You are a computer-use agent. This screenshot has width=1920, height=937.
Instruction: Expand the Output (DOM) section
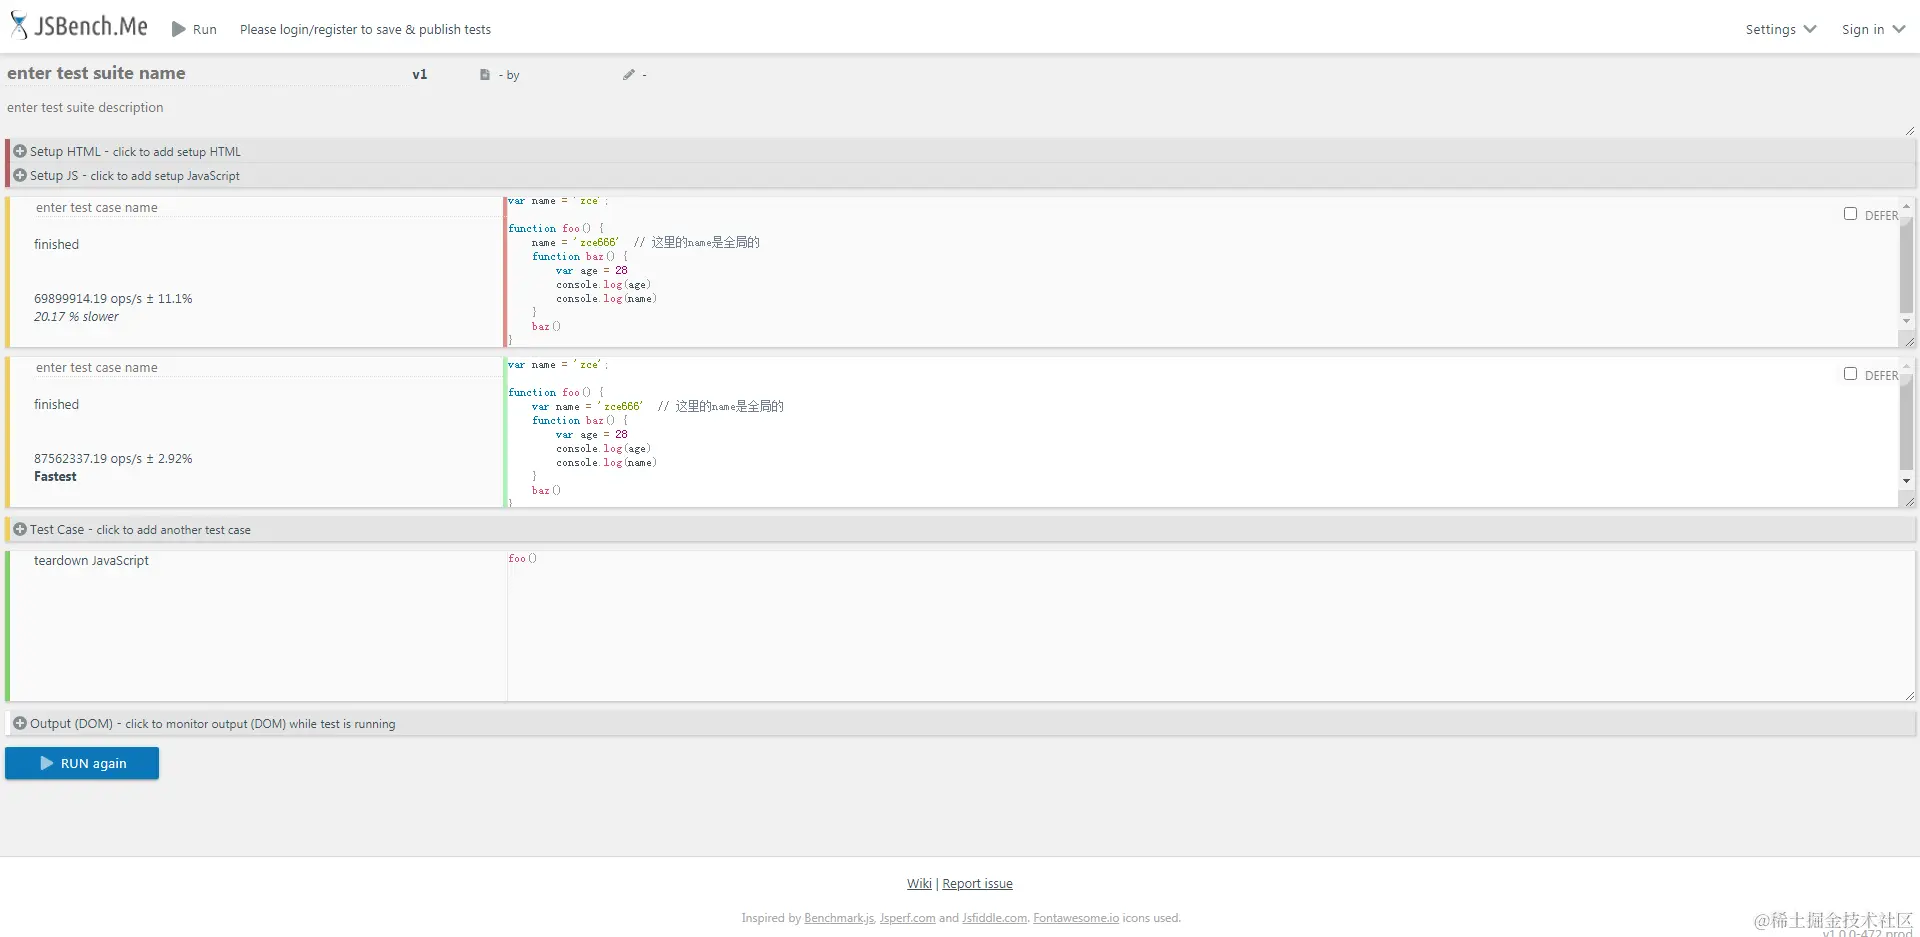(x=960, y=724)
